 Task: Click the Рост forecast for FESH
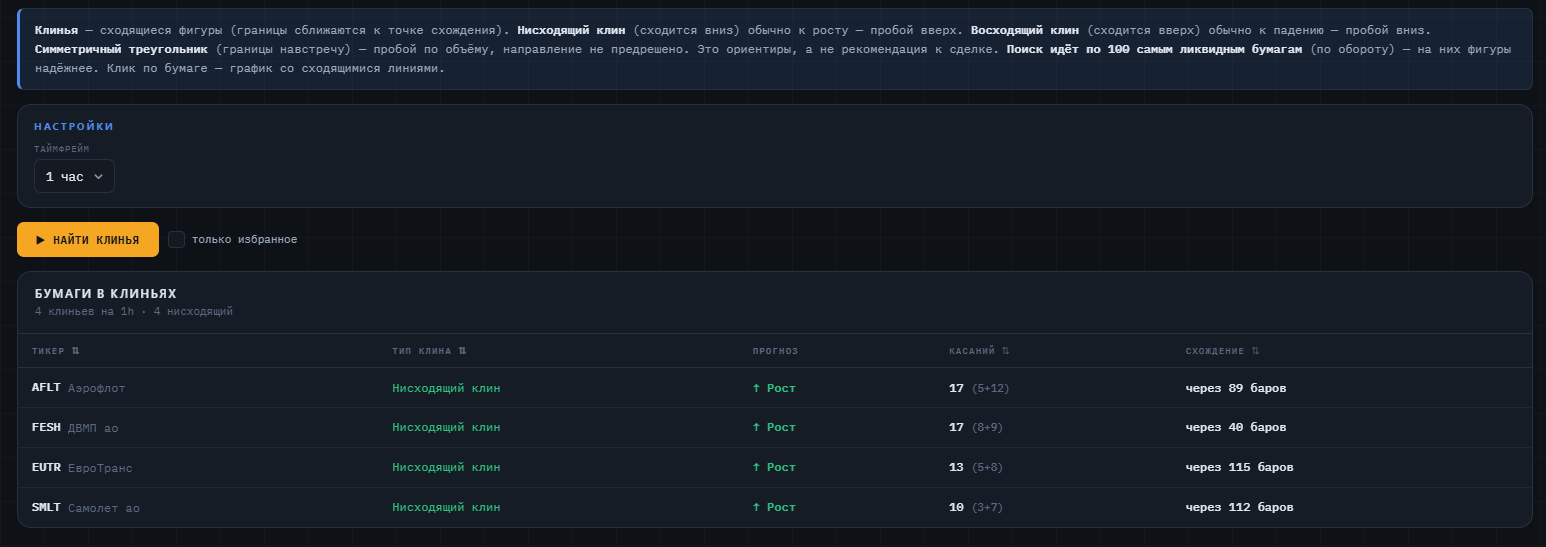(774, 428)
